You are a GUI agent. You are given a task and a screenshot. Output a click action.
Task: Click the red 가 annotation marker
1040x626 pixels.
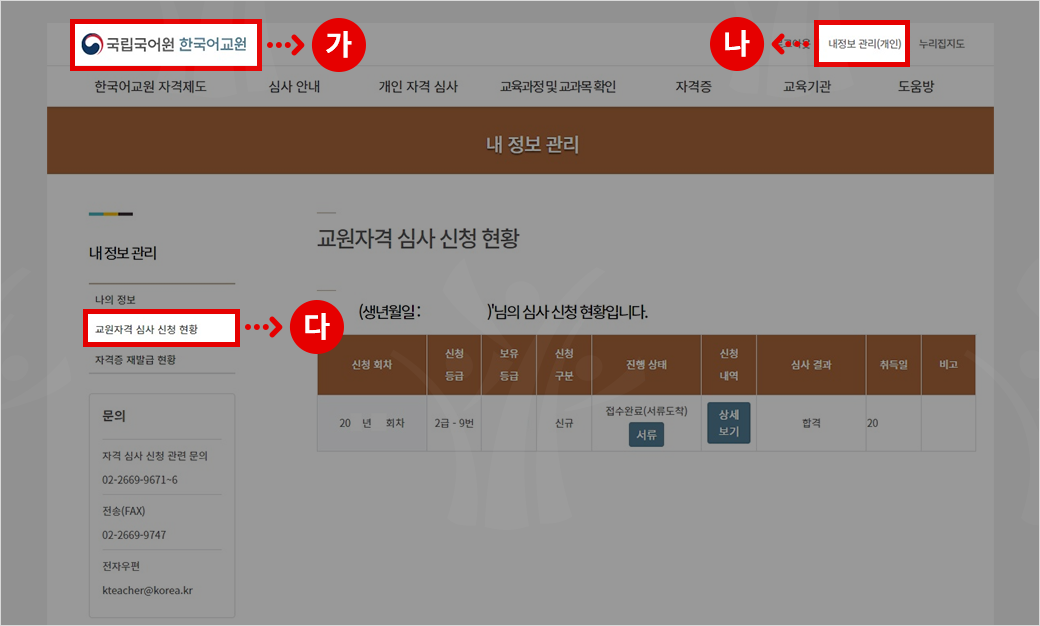[x=339, y=46]
